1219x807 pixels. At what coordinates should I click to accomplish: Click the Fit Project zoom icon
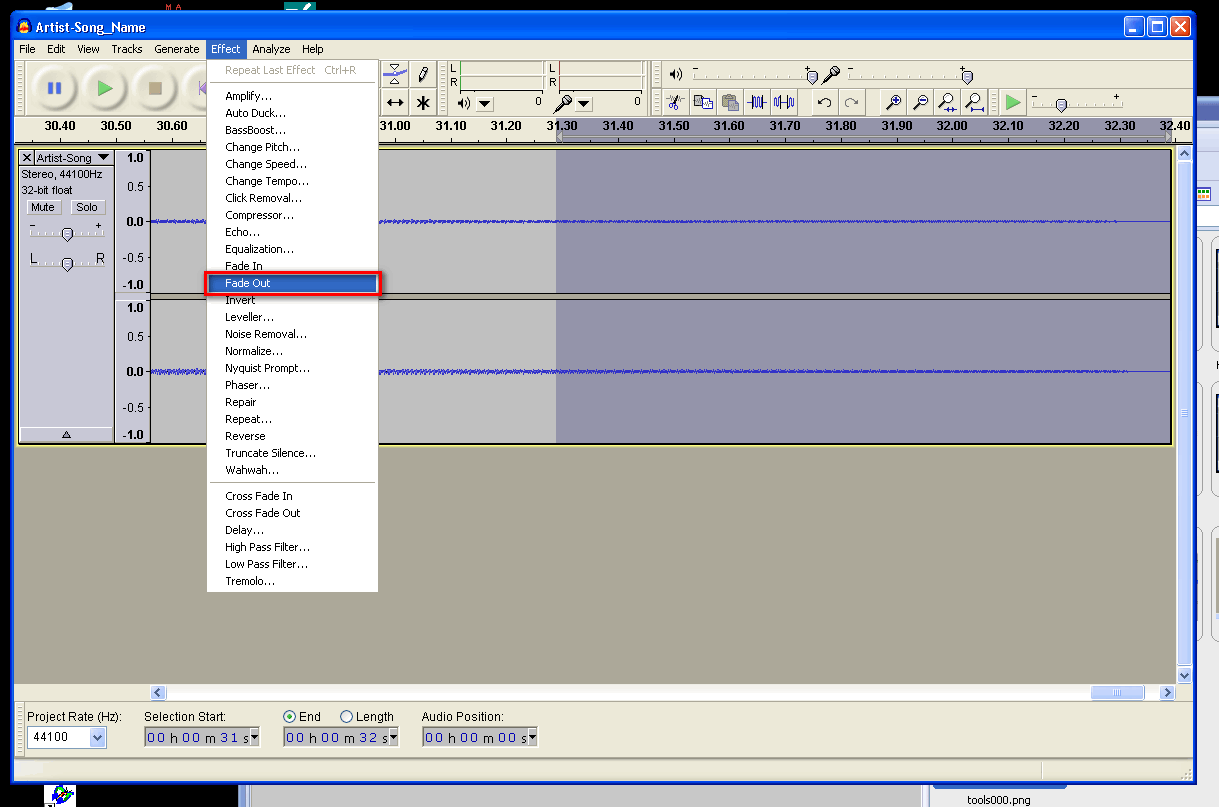[974, 102]
